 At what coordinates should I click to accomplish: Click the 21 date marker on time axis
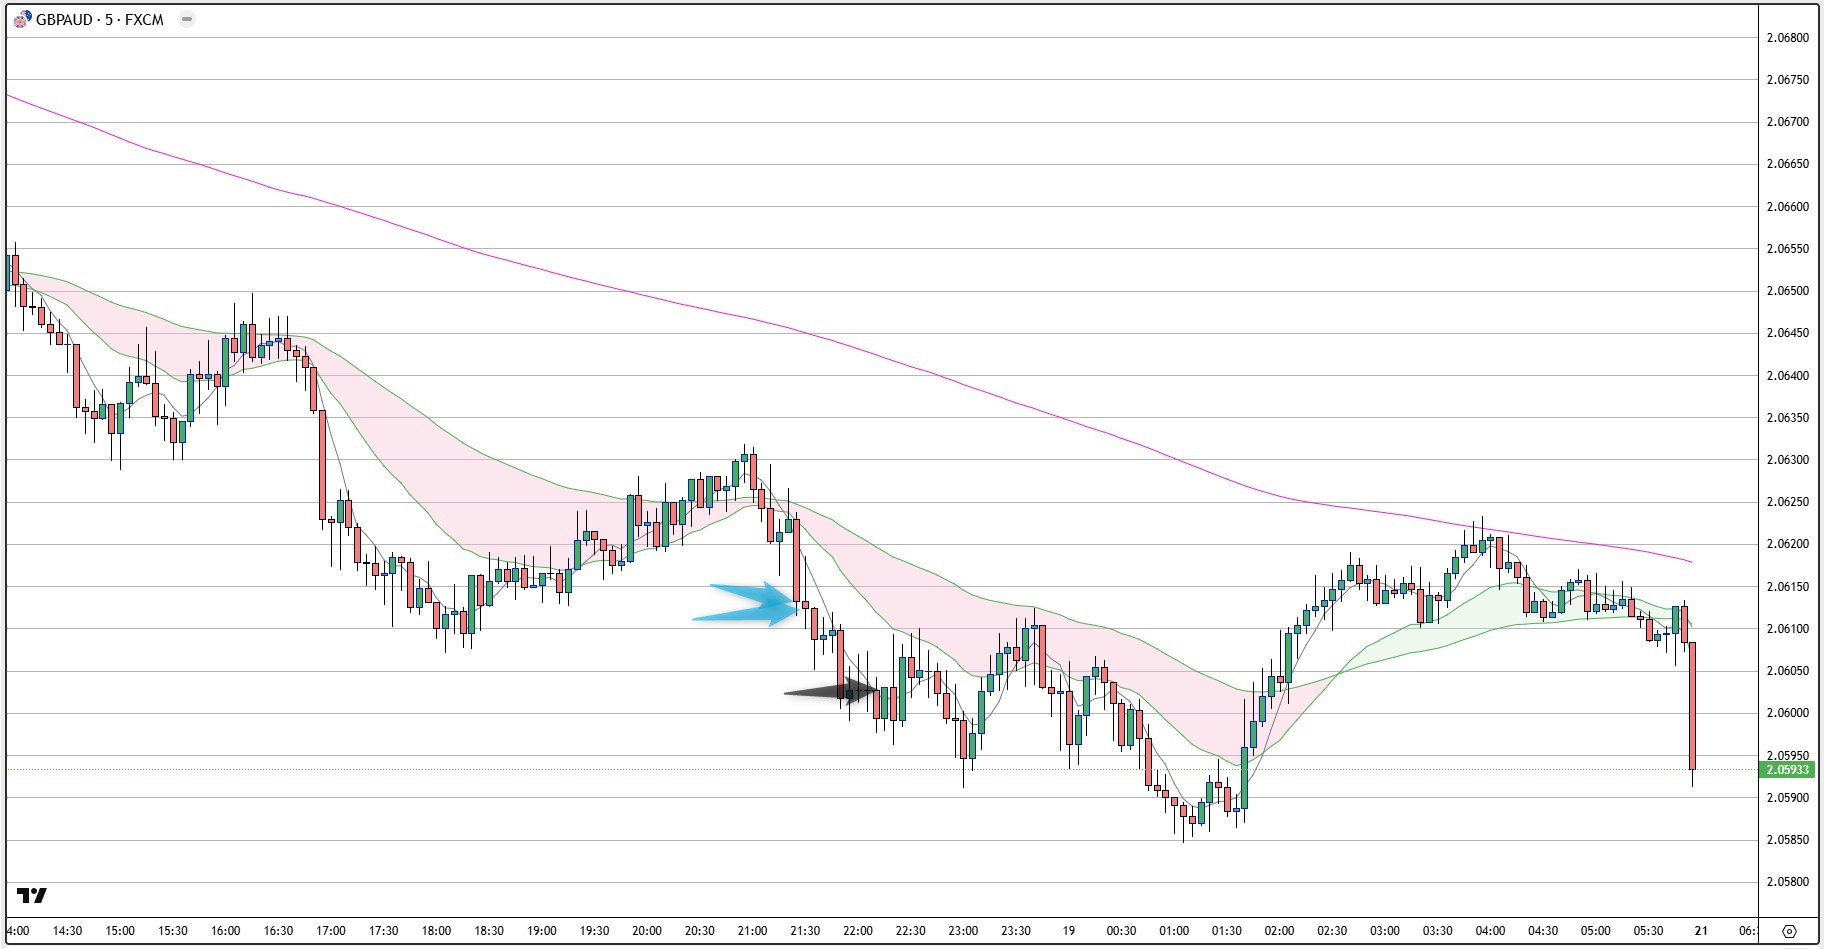coord(1702,931)
